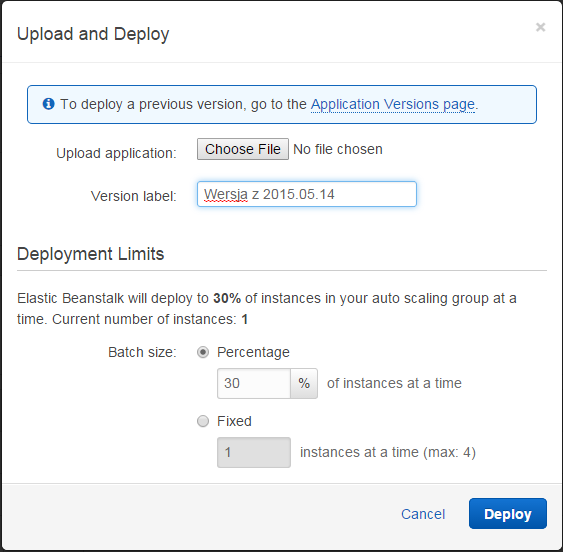Select the Percentage batch size option
563x552 pixels.
point(203,352)
